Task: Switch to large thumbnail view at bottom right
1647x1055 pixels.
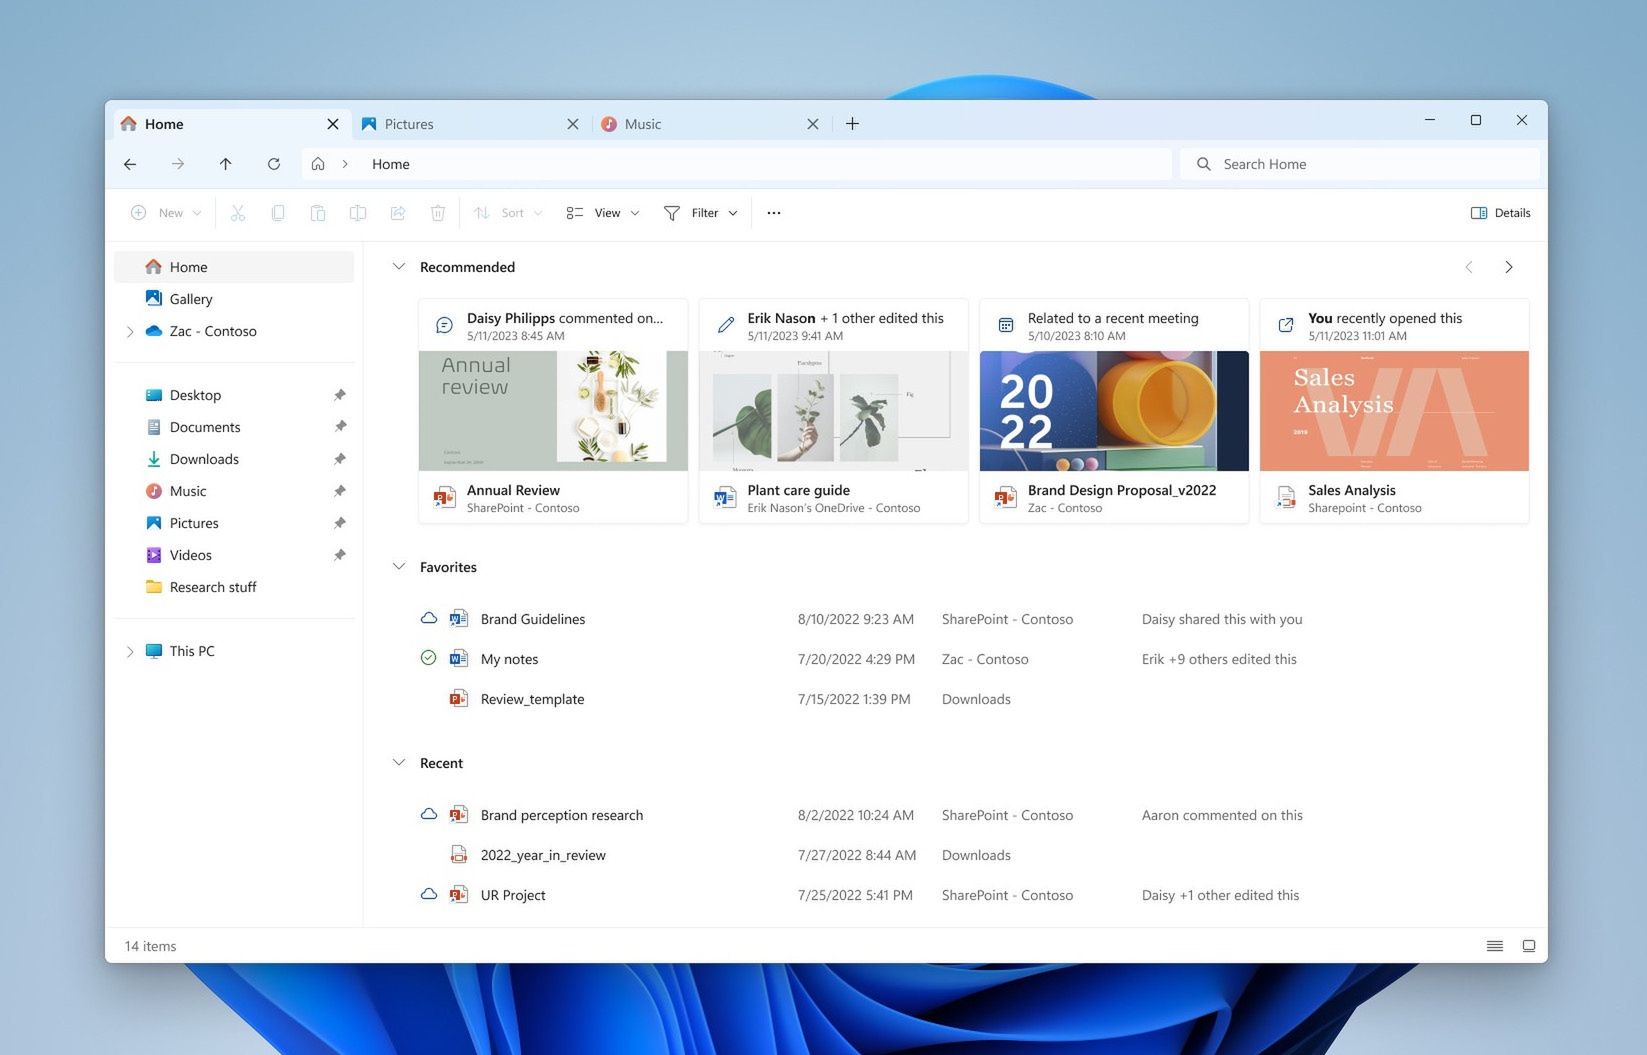Action: pyautogui.click(x=1529, y=945)
